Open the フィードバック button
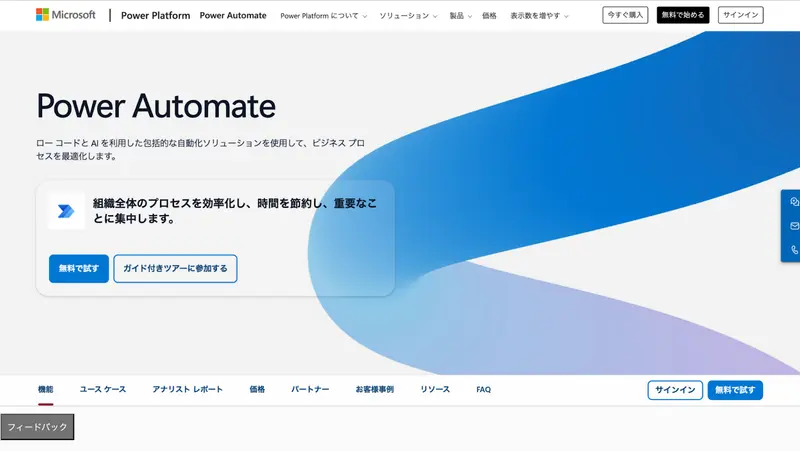The image size is (800, 451). pyautogui.click(x=37, y=427)
